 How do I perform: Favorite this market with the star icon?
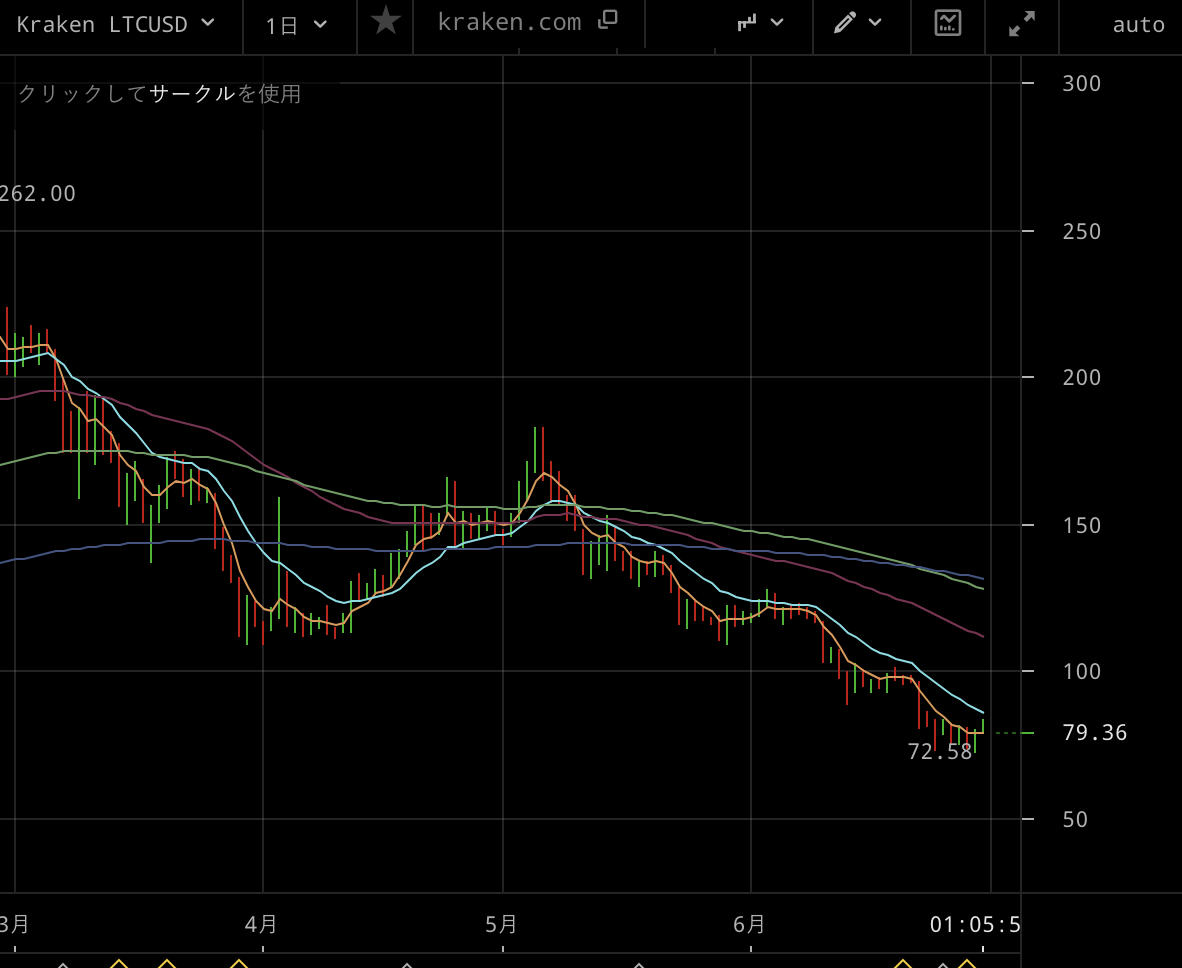(386, 21)
